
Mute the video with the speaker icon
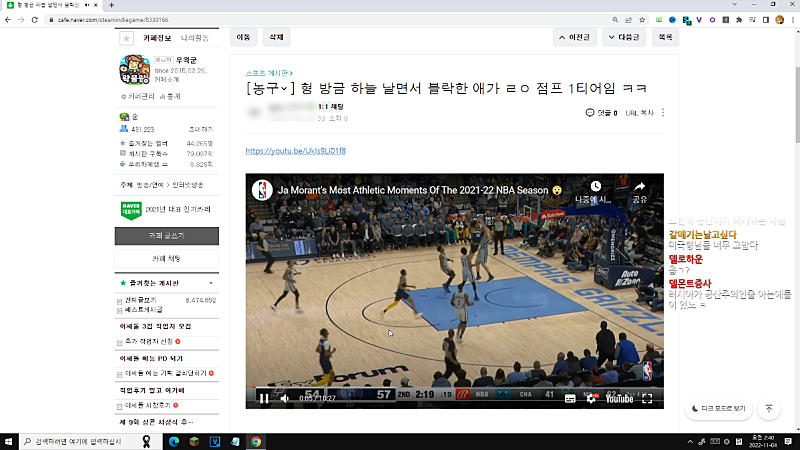(286, 398)
